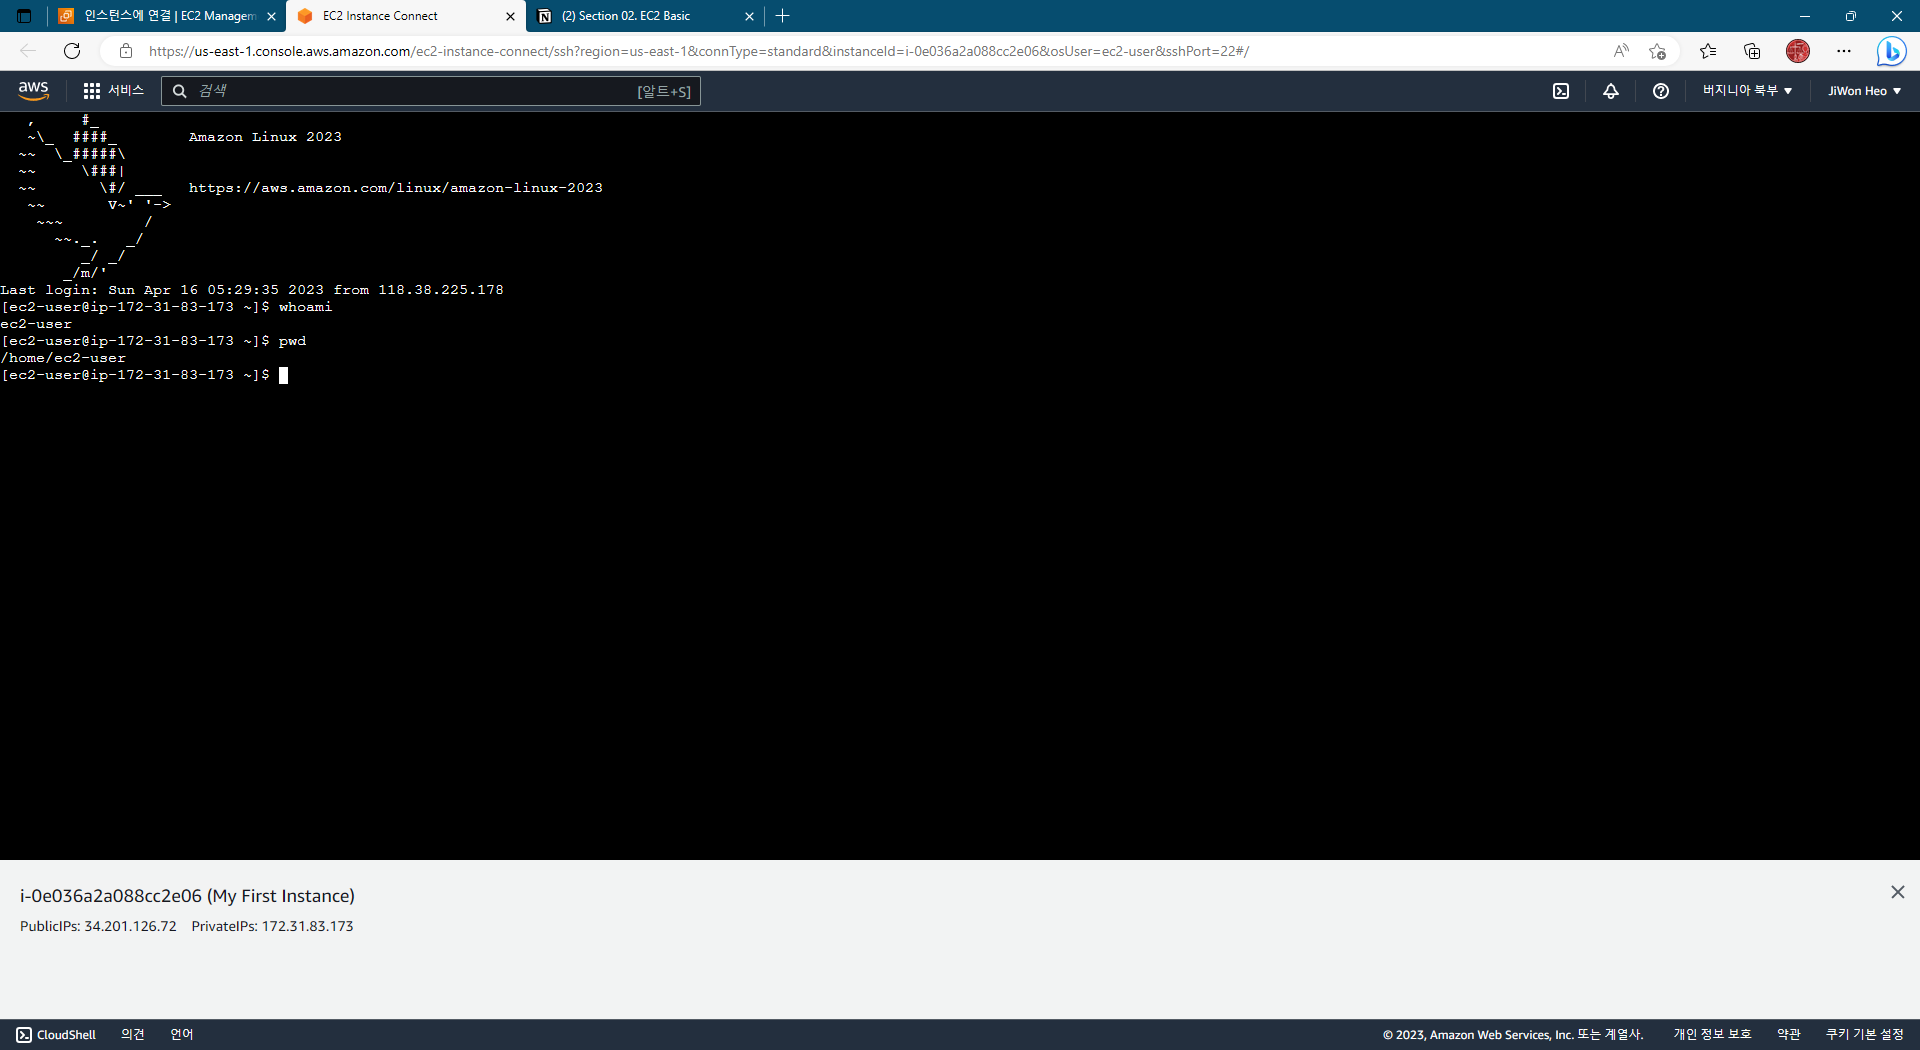
Task: Click the 의견 feedback link in footer
Action: pyautogui.click(x=133, y=1035)
